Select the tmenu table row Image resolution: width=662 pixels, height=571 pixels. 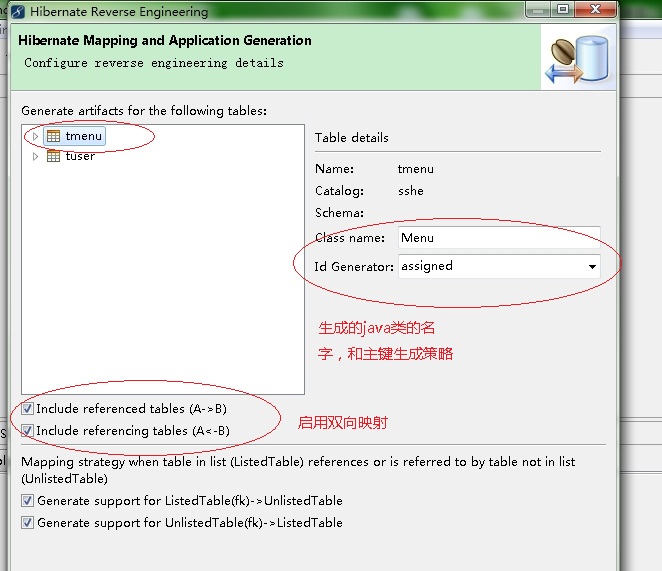coord(74,136)
